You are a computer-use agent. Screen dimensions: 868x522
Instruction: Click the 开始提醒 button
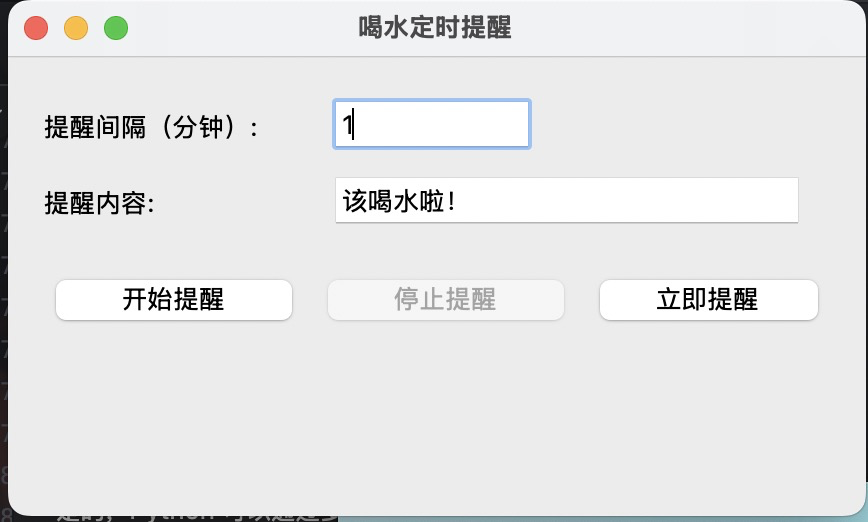pos(174,299)
